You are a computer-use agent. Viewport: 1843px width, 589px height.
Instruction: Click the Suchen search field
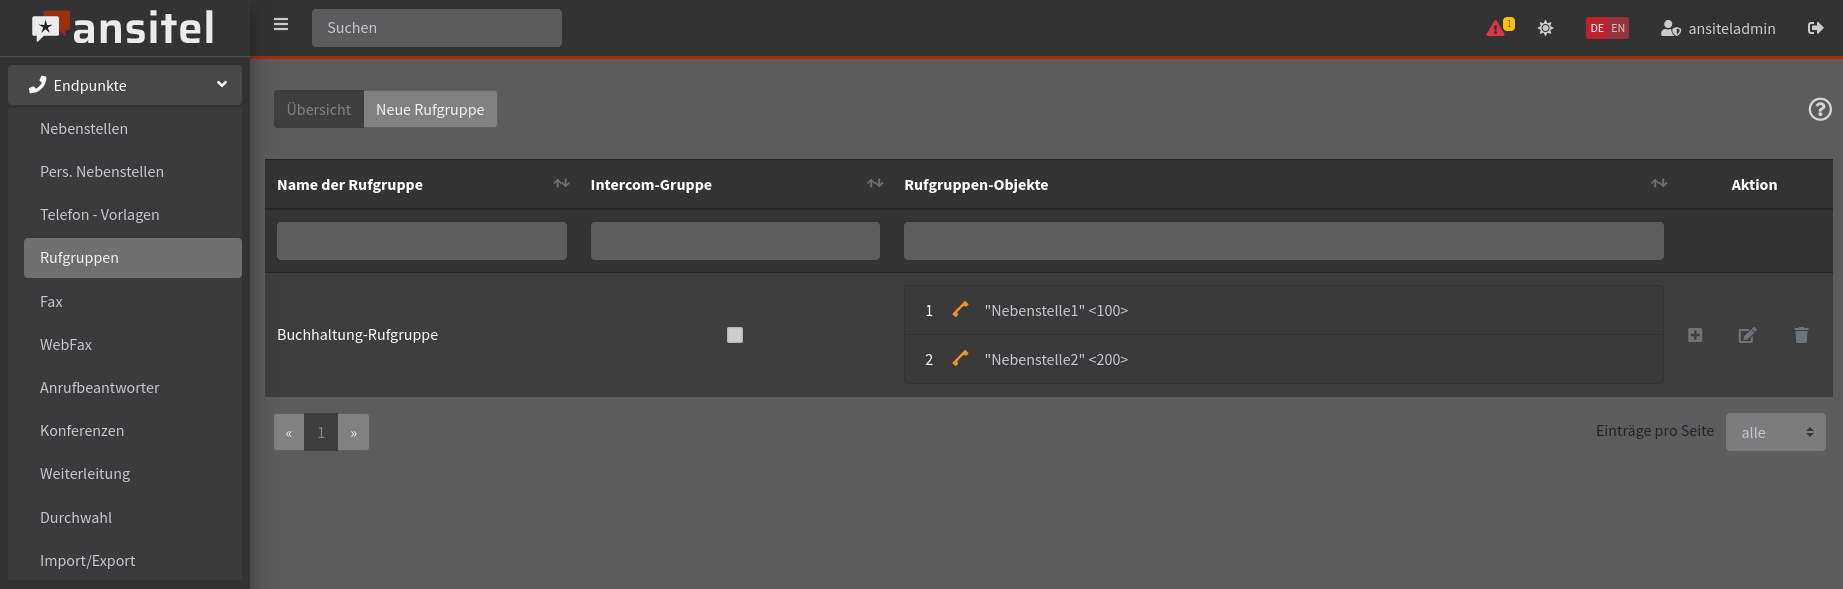pyautogui.click(x=436, y=28)
